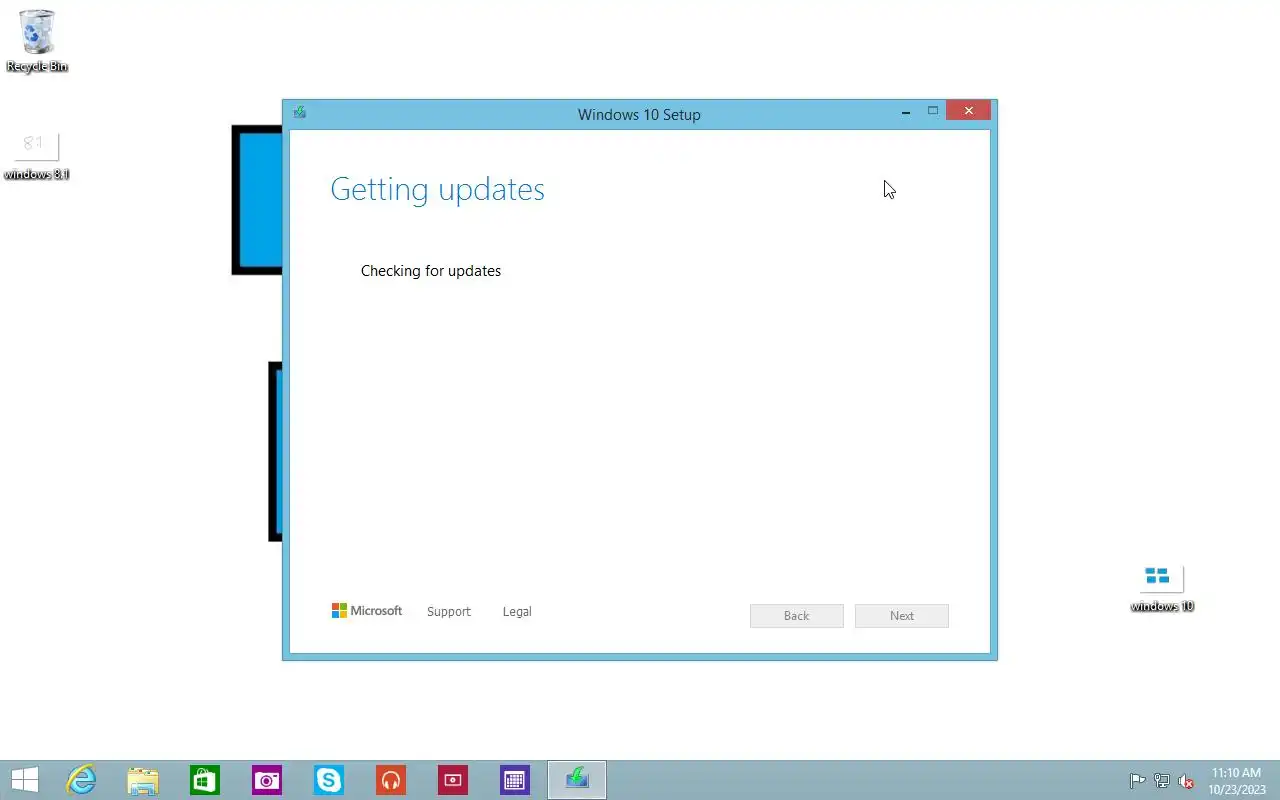This screenshot has height=800, width=1280.
Task: Open the Music headphones app in taskbar
Action: [x=391, y=780]
